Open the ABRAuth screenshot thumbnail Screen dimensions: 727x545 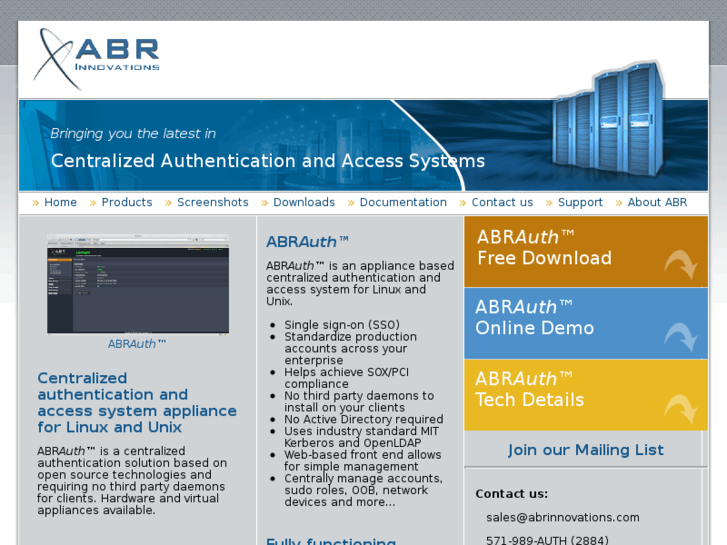pos(138,284)
